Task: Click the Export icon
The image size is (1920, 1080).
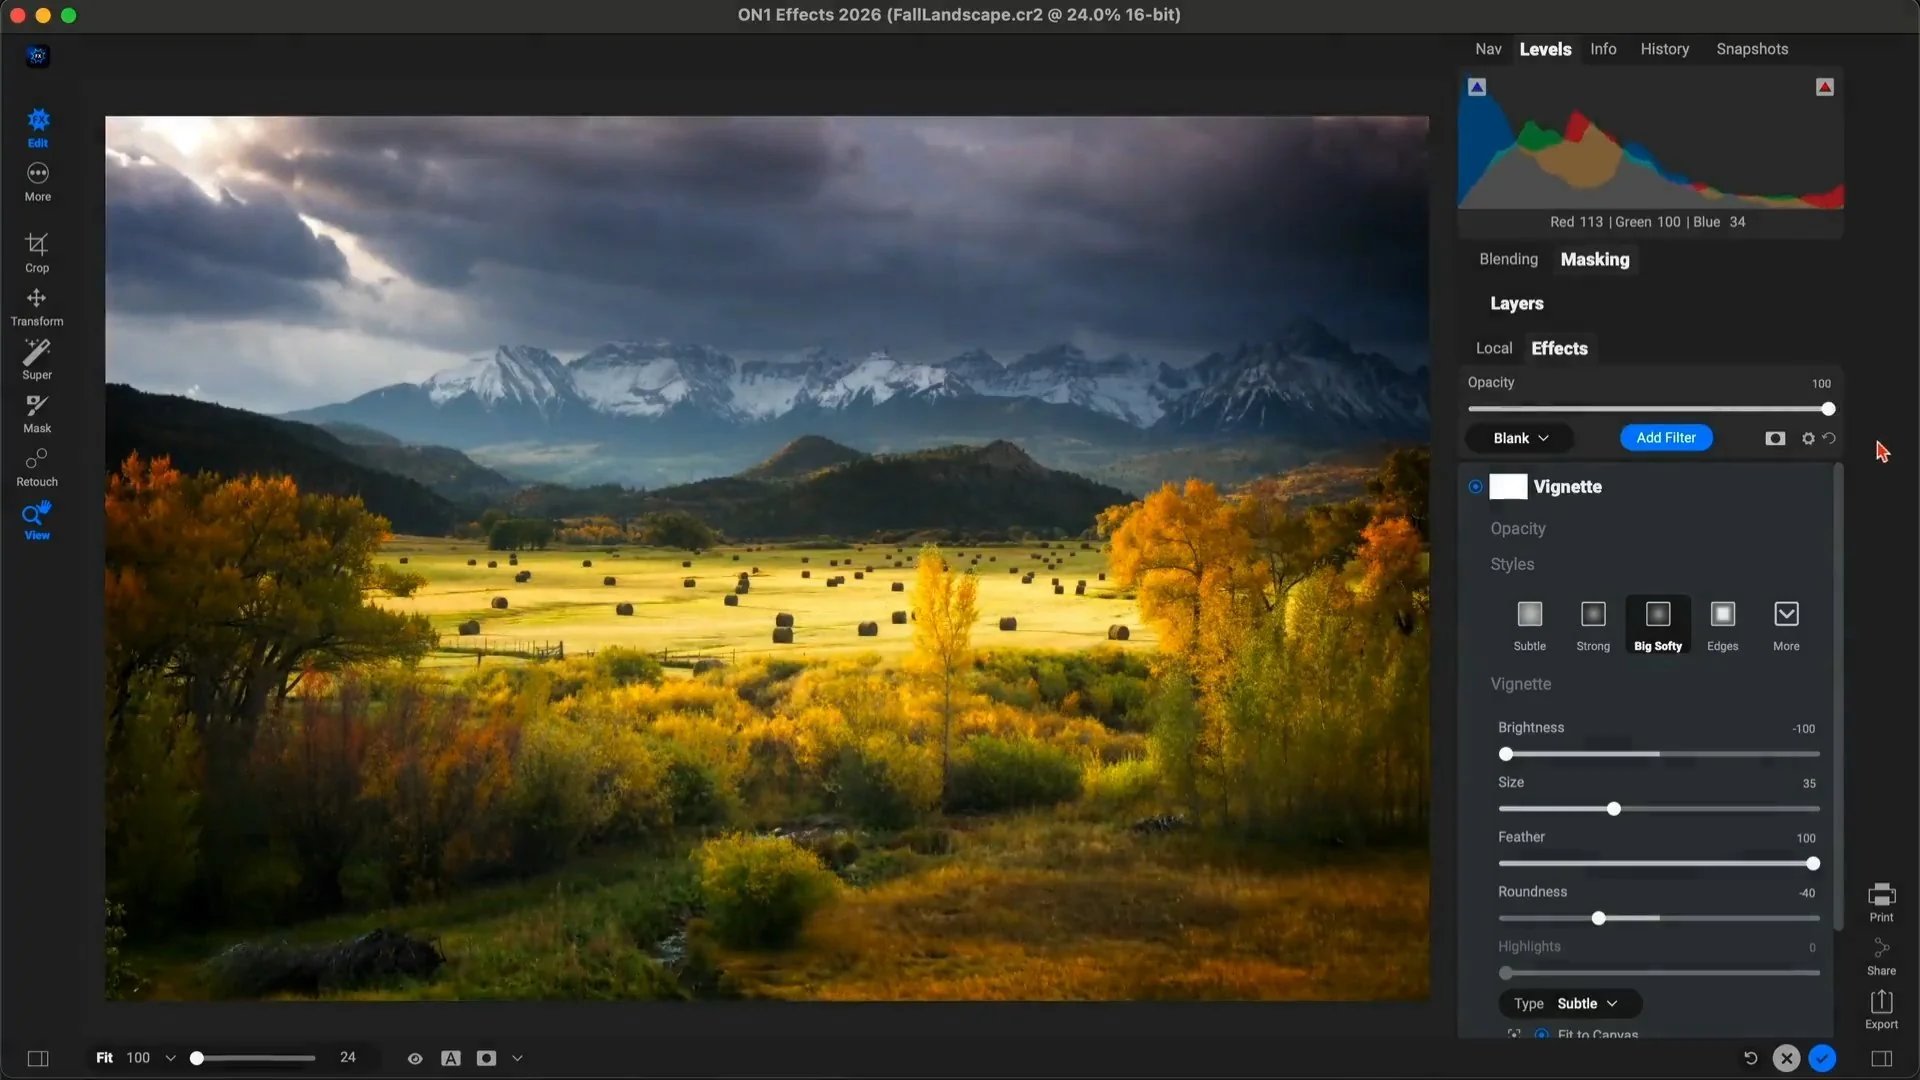Action: [1881, 1010]
